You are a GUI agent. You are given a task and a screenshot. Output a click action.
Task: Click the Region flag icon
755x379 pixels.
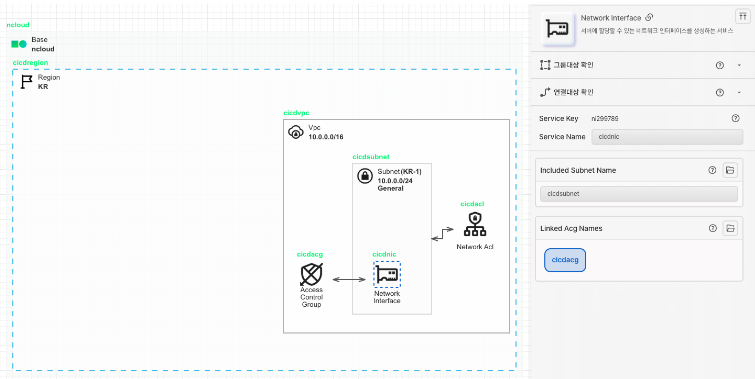point(26,81)
